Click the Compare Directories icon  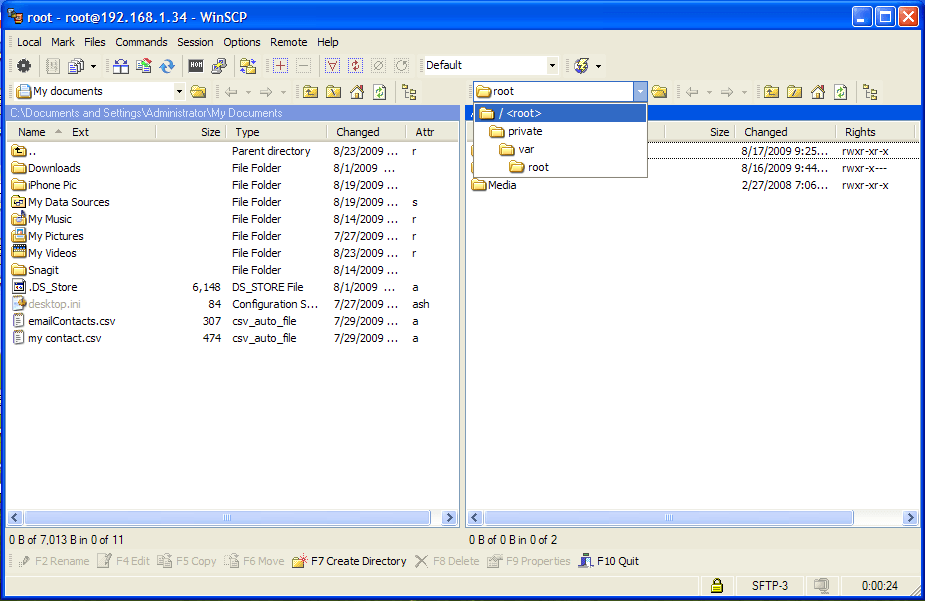tap(121, 65)
